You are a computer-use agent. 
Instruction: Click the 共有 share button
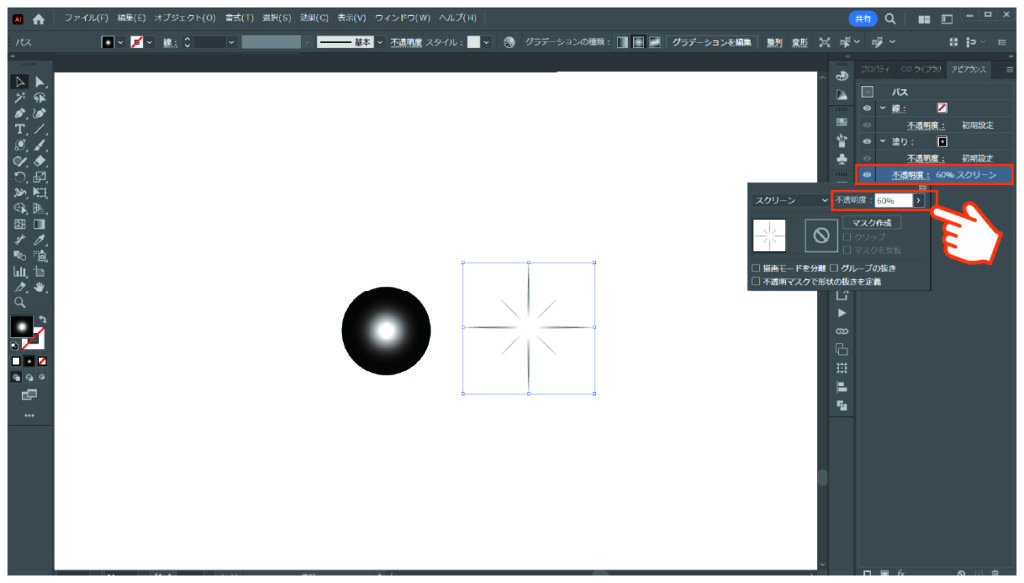click(x=863, y=19)
